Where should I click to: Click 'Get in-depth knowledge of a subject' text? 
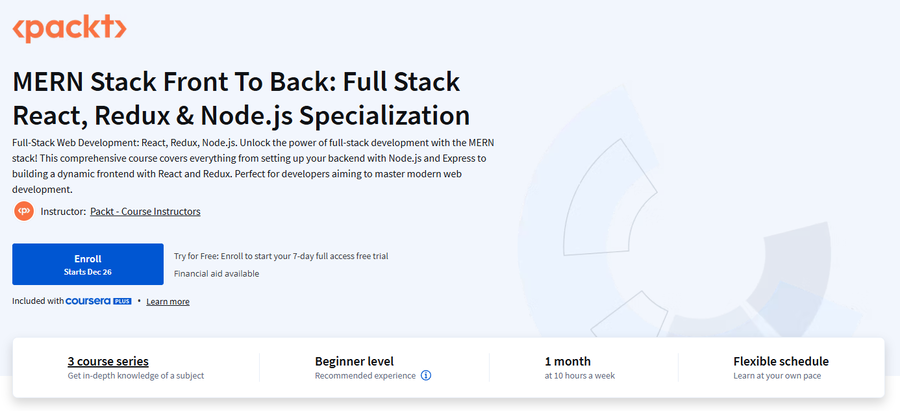(x=136, y=376)
